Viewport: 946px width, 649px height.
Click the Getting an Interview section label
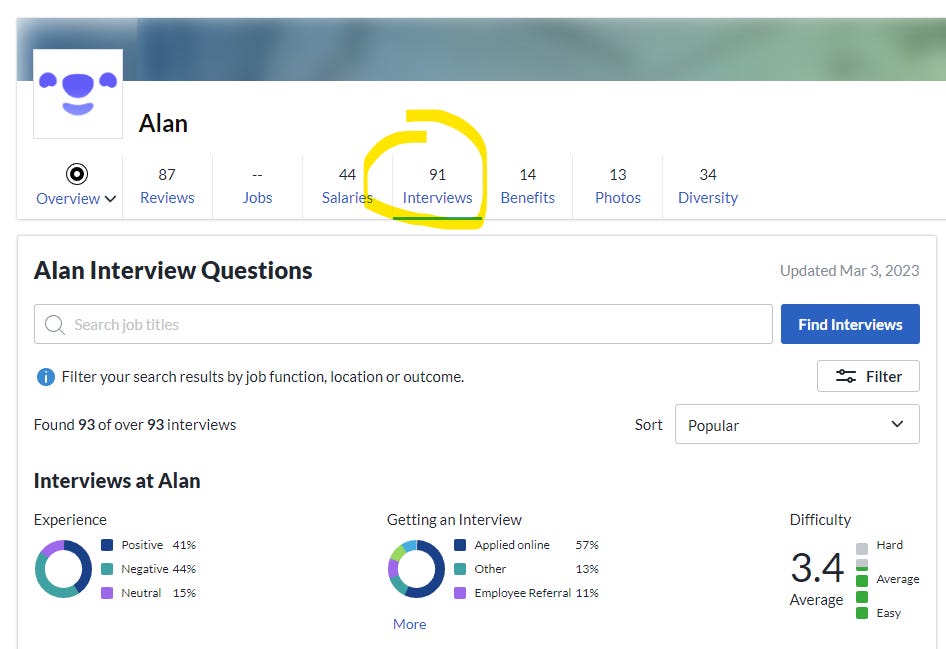454,520
